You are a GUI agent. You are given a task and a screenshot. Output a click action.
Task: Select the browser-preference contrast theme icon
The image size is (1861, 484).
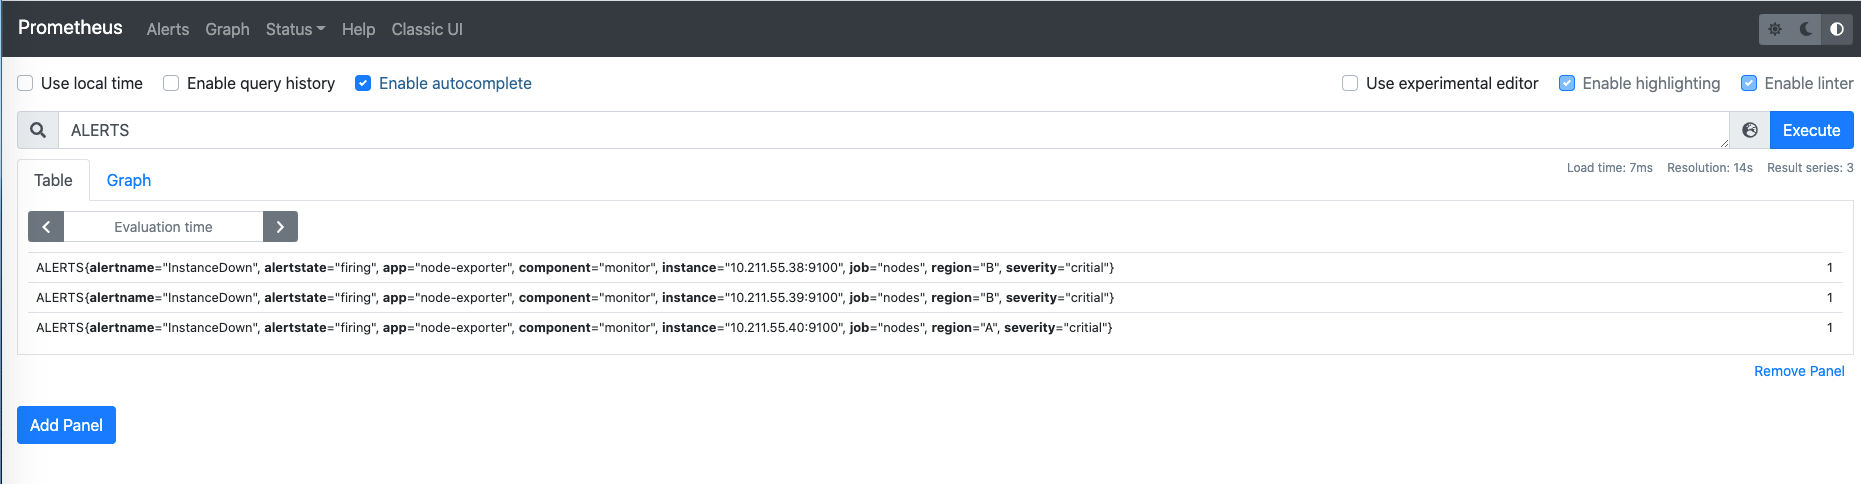(1837, 29)
